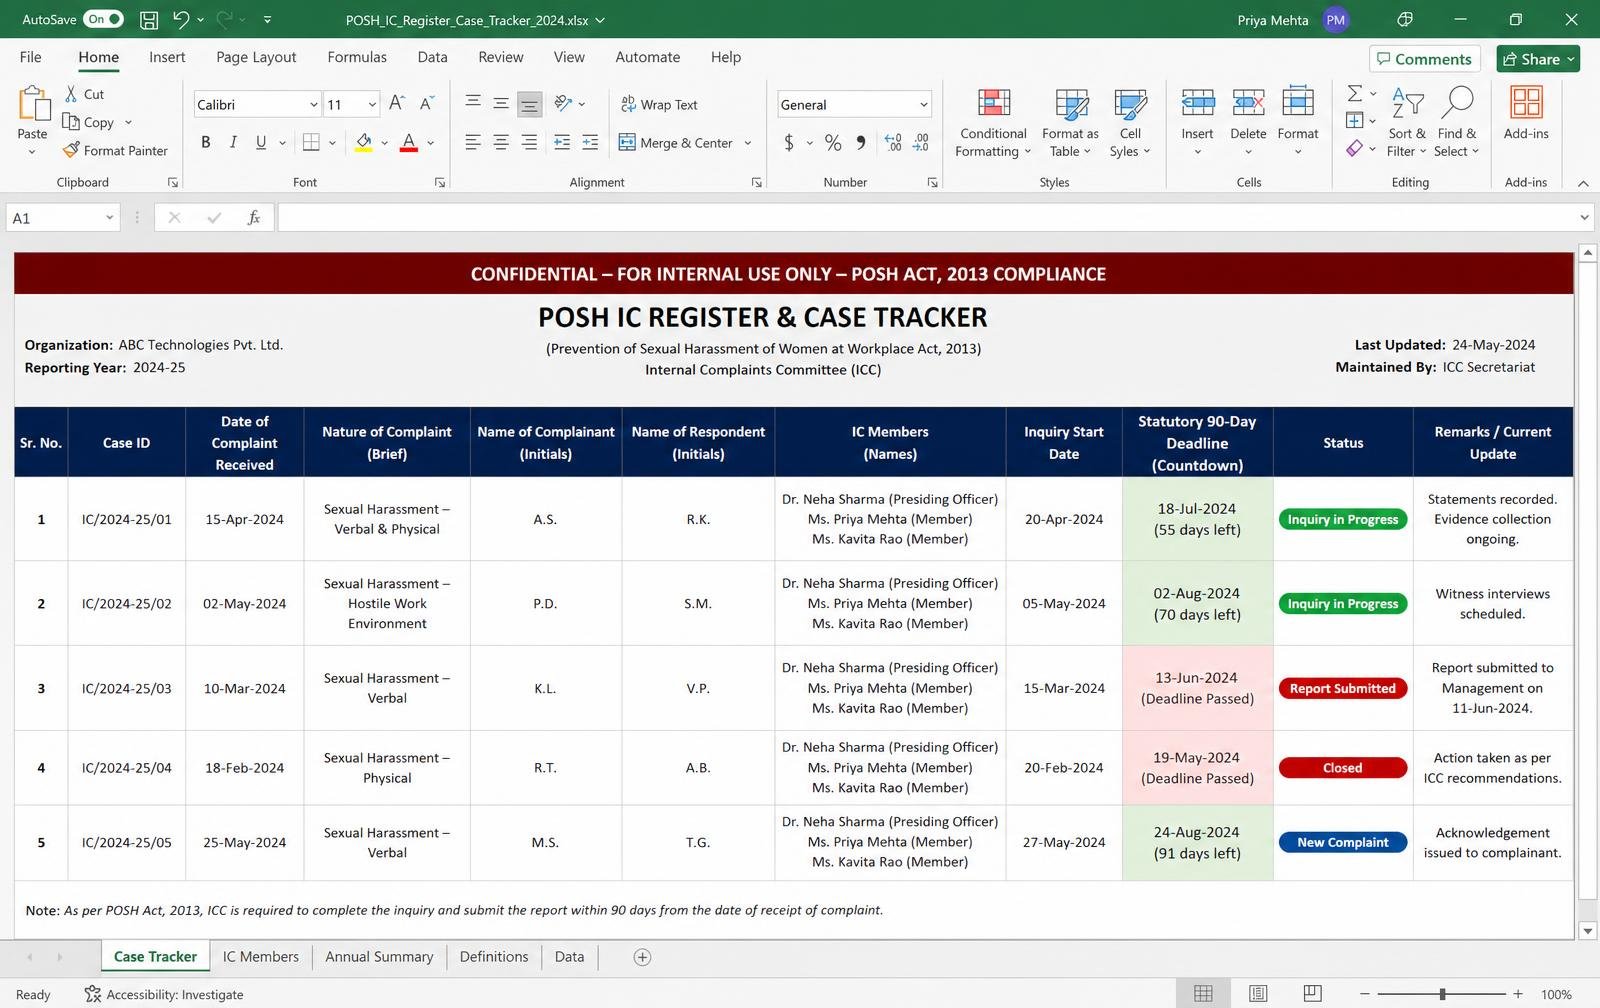Click the Paste clipboard icon
The width and height of the screenshot is (1600, 1008).
33,103
